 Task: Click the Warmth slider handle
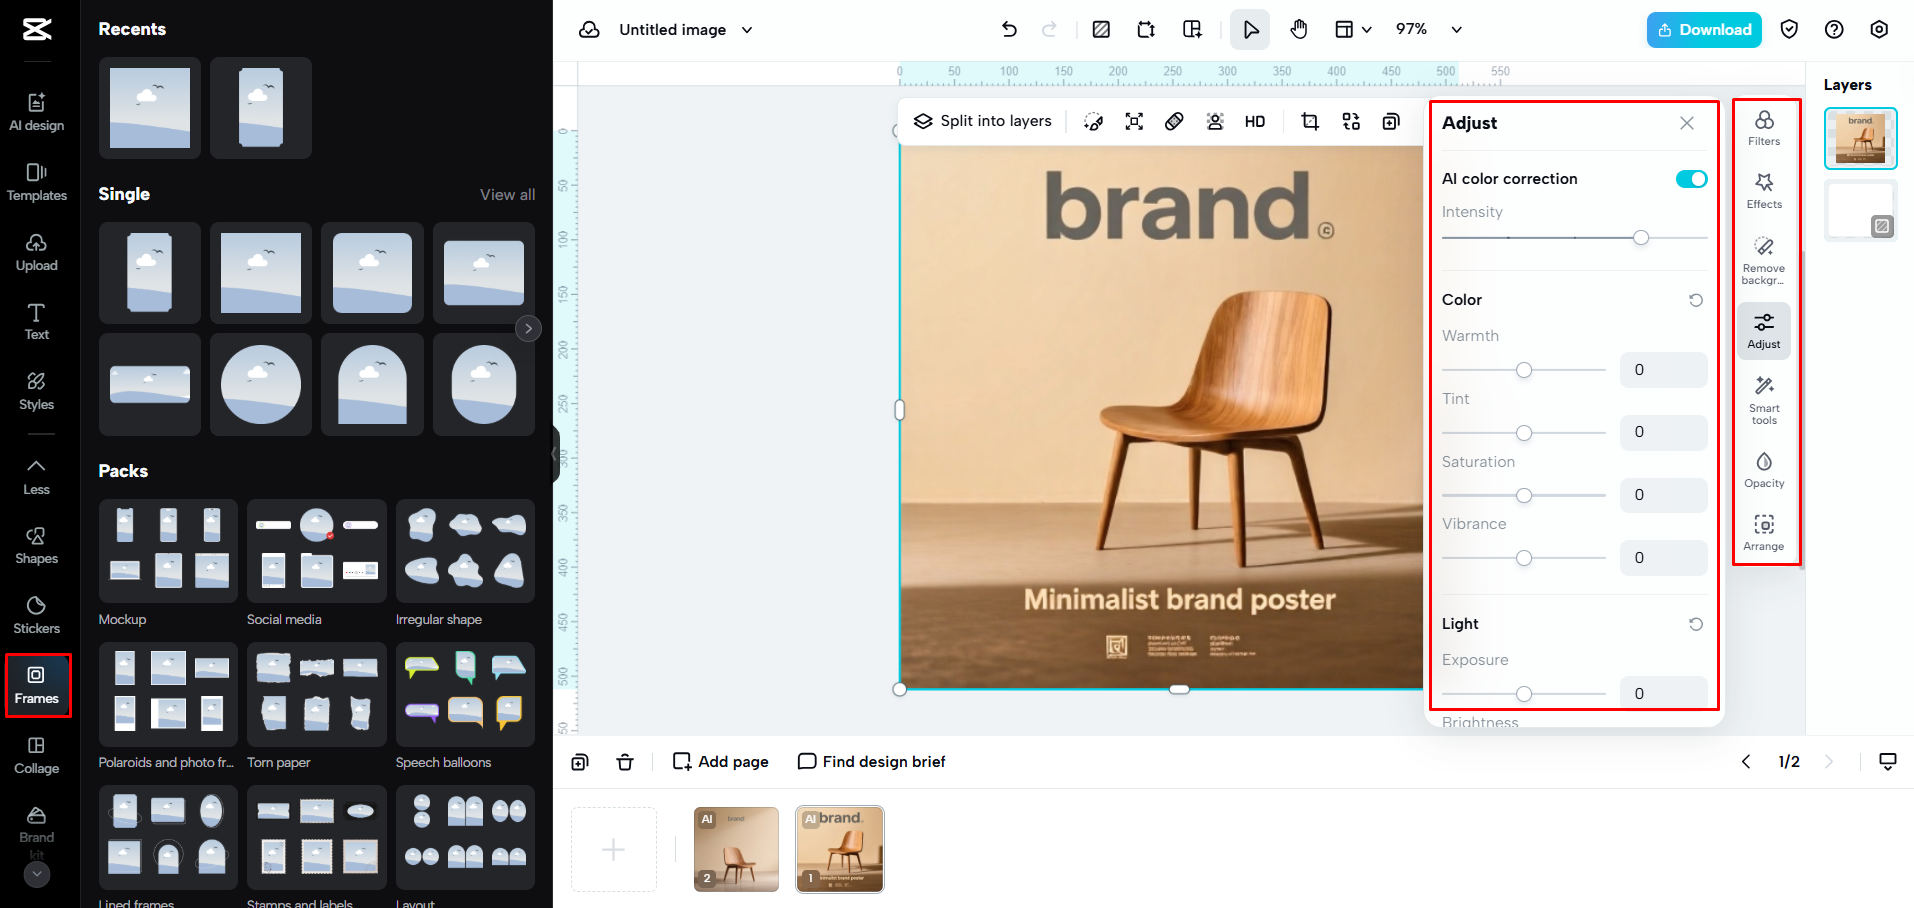tap(1524, 370)
